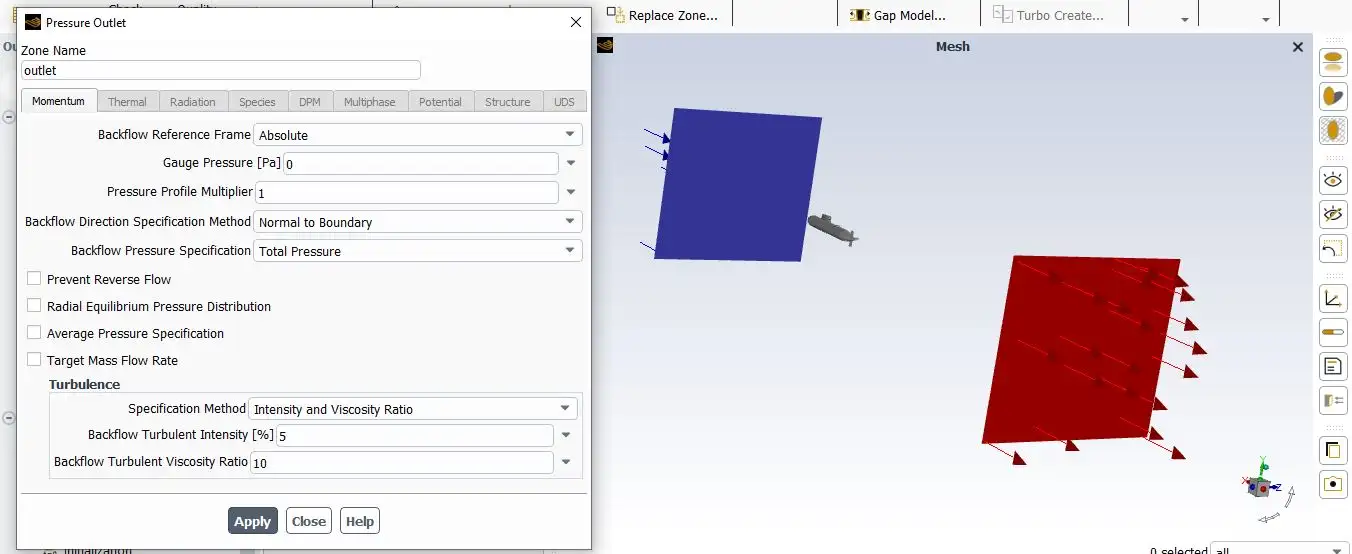Click the camera screenshot icon

[1333, 484]
